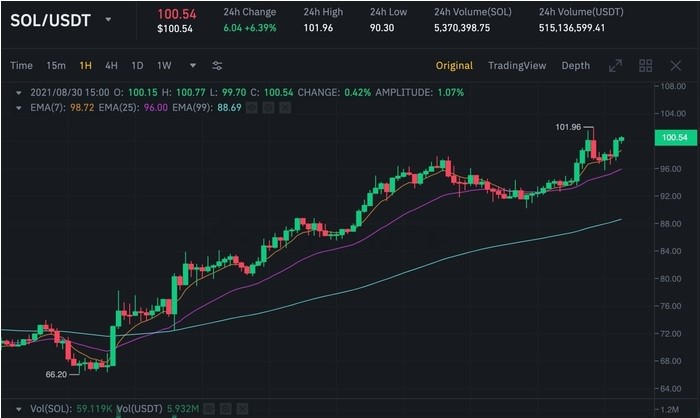Select the 1W interval
The height and width of the screenshot is (418, 700).
coord(164,66)
